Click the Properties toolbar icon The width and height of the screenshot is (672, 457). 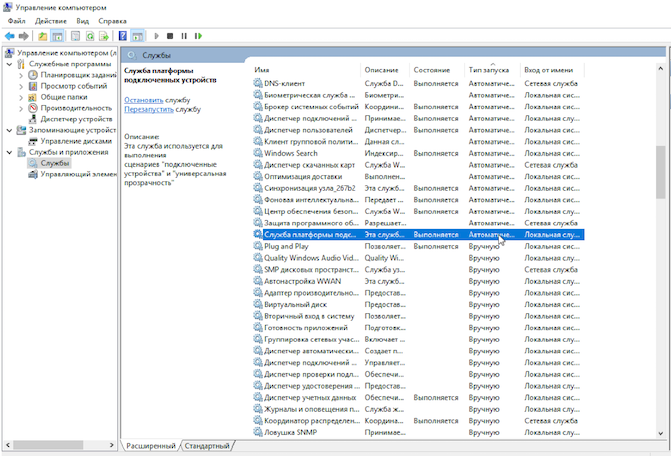[75, 36]
